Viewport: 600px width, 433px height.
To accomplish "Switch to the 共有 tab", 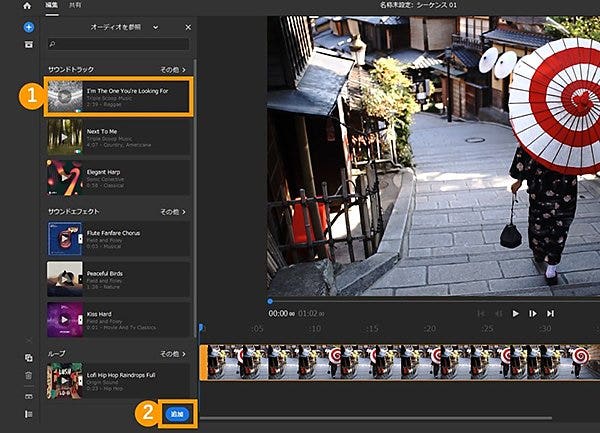I will click(x=76, y=7).
